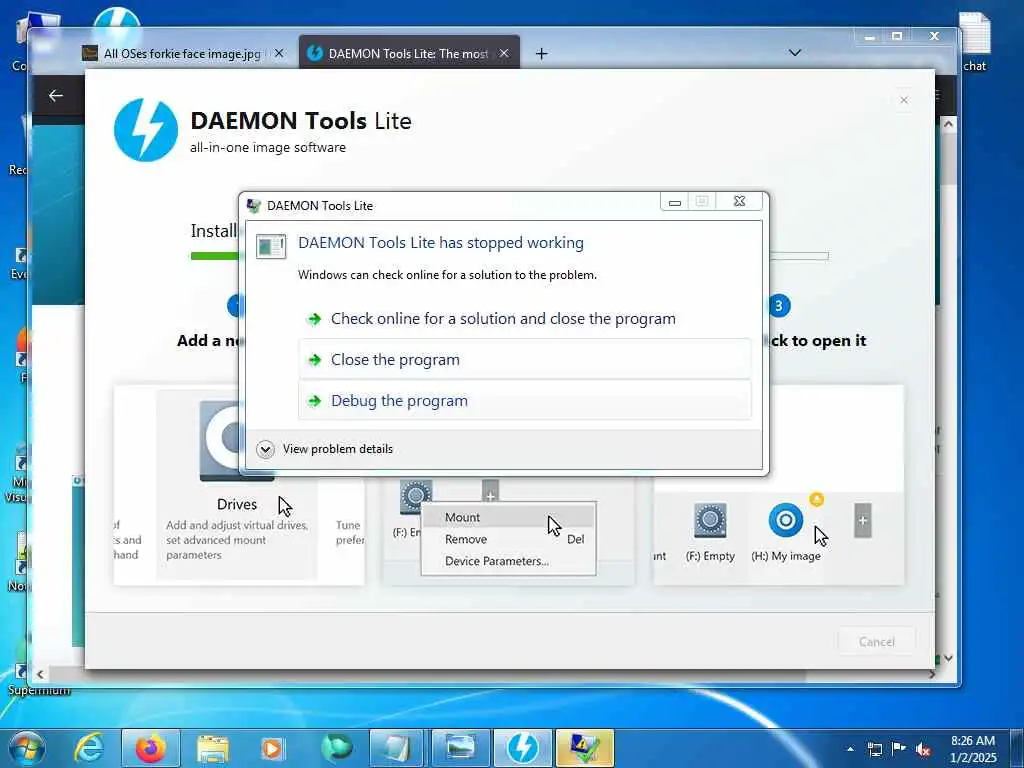Viewport: 1024px width, 768px height.
Task: Choose Close the program
Action: coord(524,359)
